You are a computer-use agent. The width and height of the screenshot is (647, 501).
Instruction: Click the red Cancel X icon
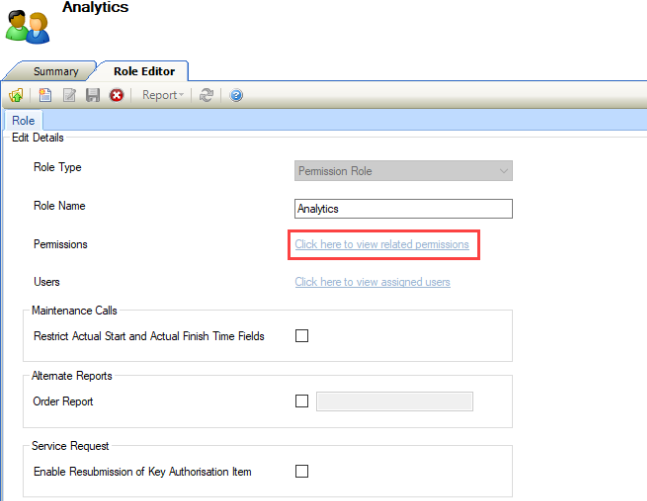(116, 95)
